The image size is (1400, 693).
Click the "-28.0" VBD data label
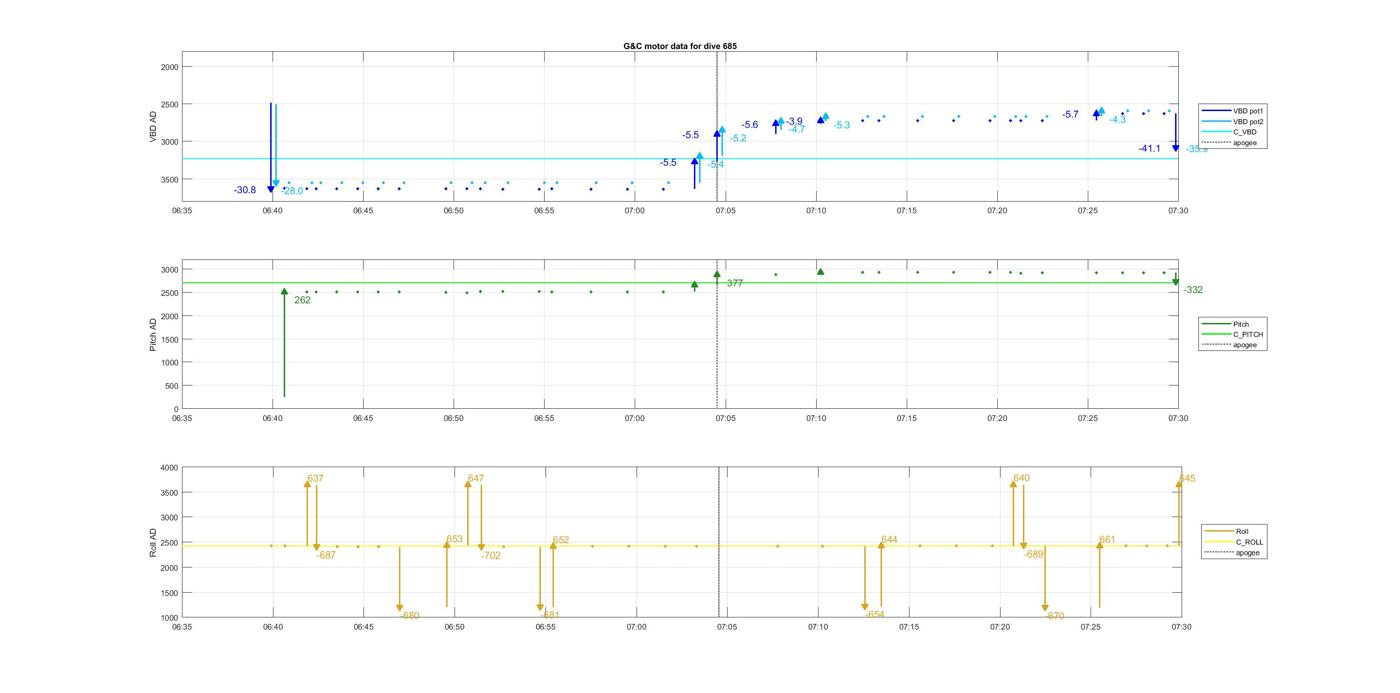[292, 191]
